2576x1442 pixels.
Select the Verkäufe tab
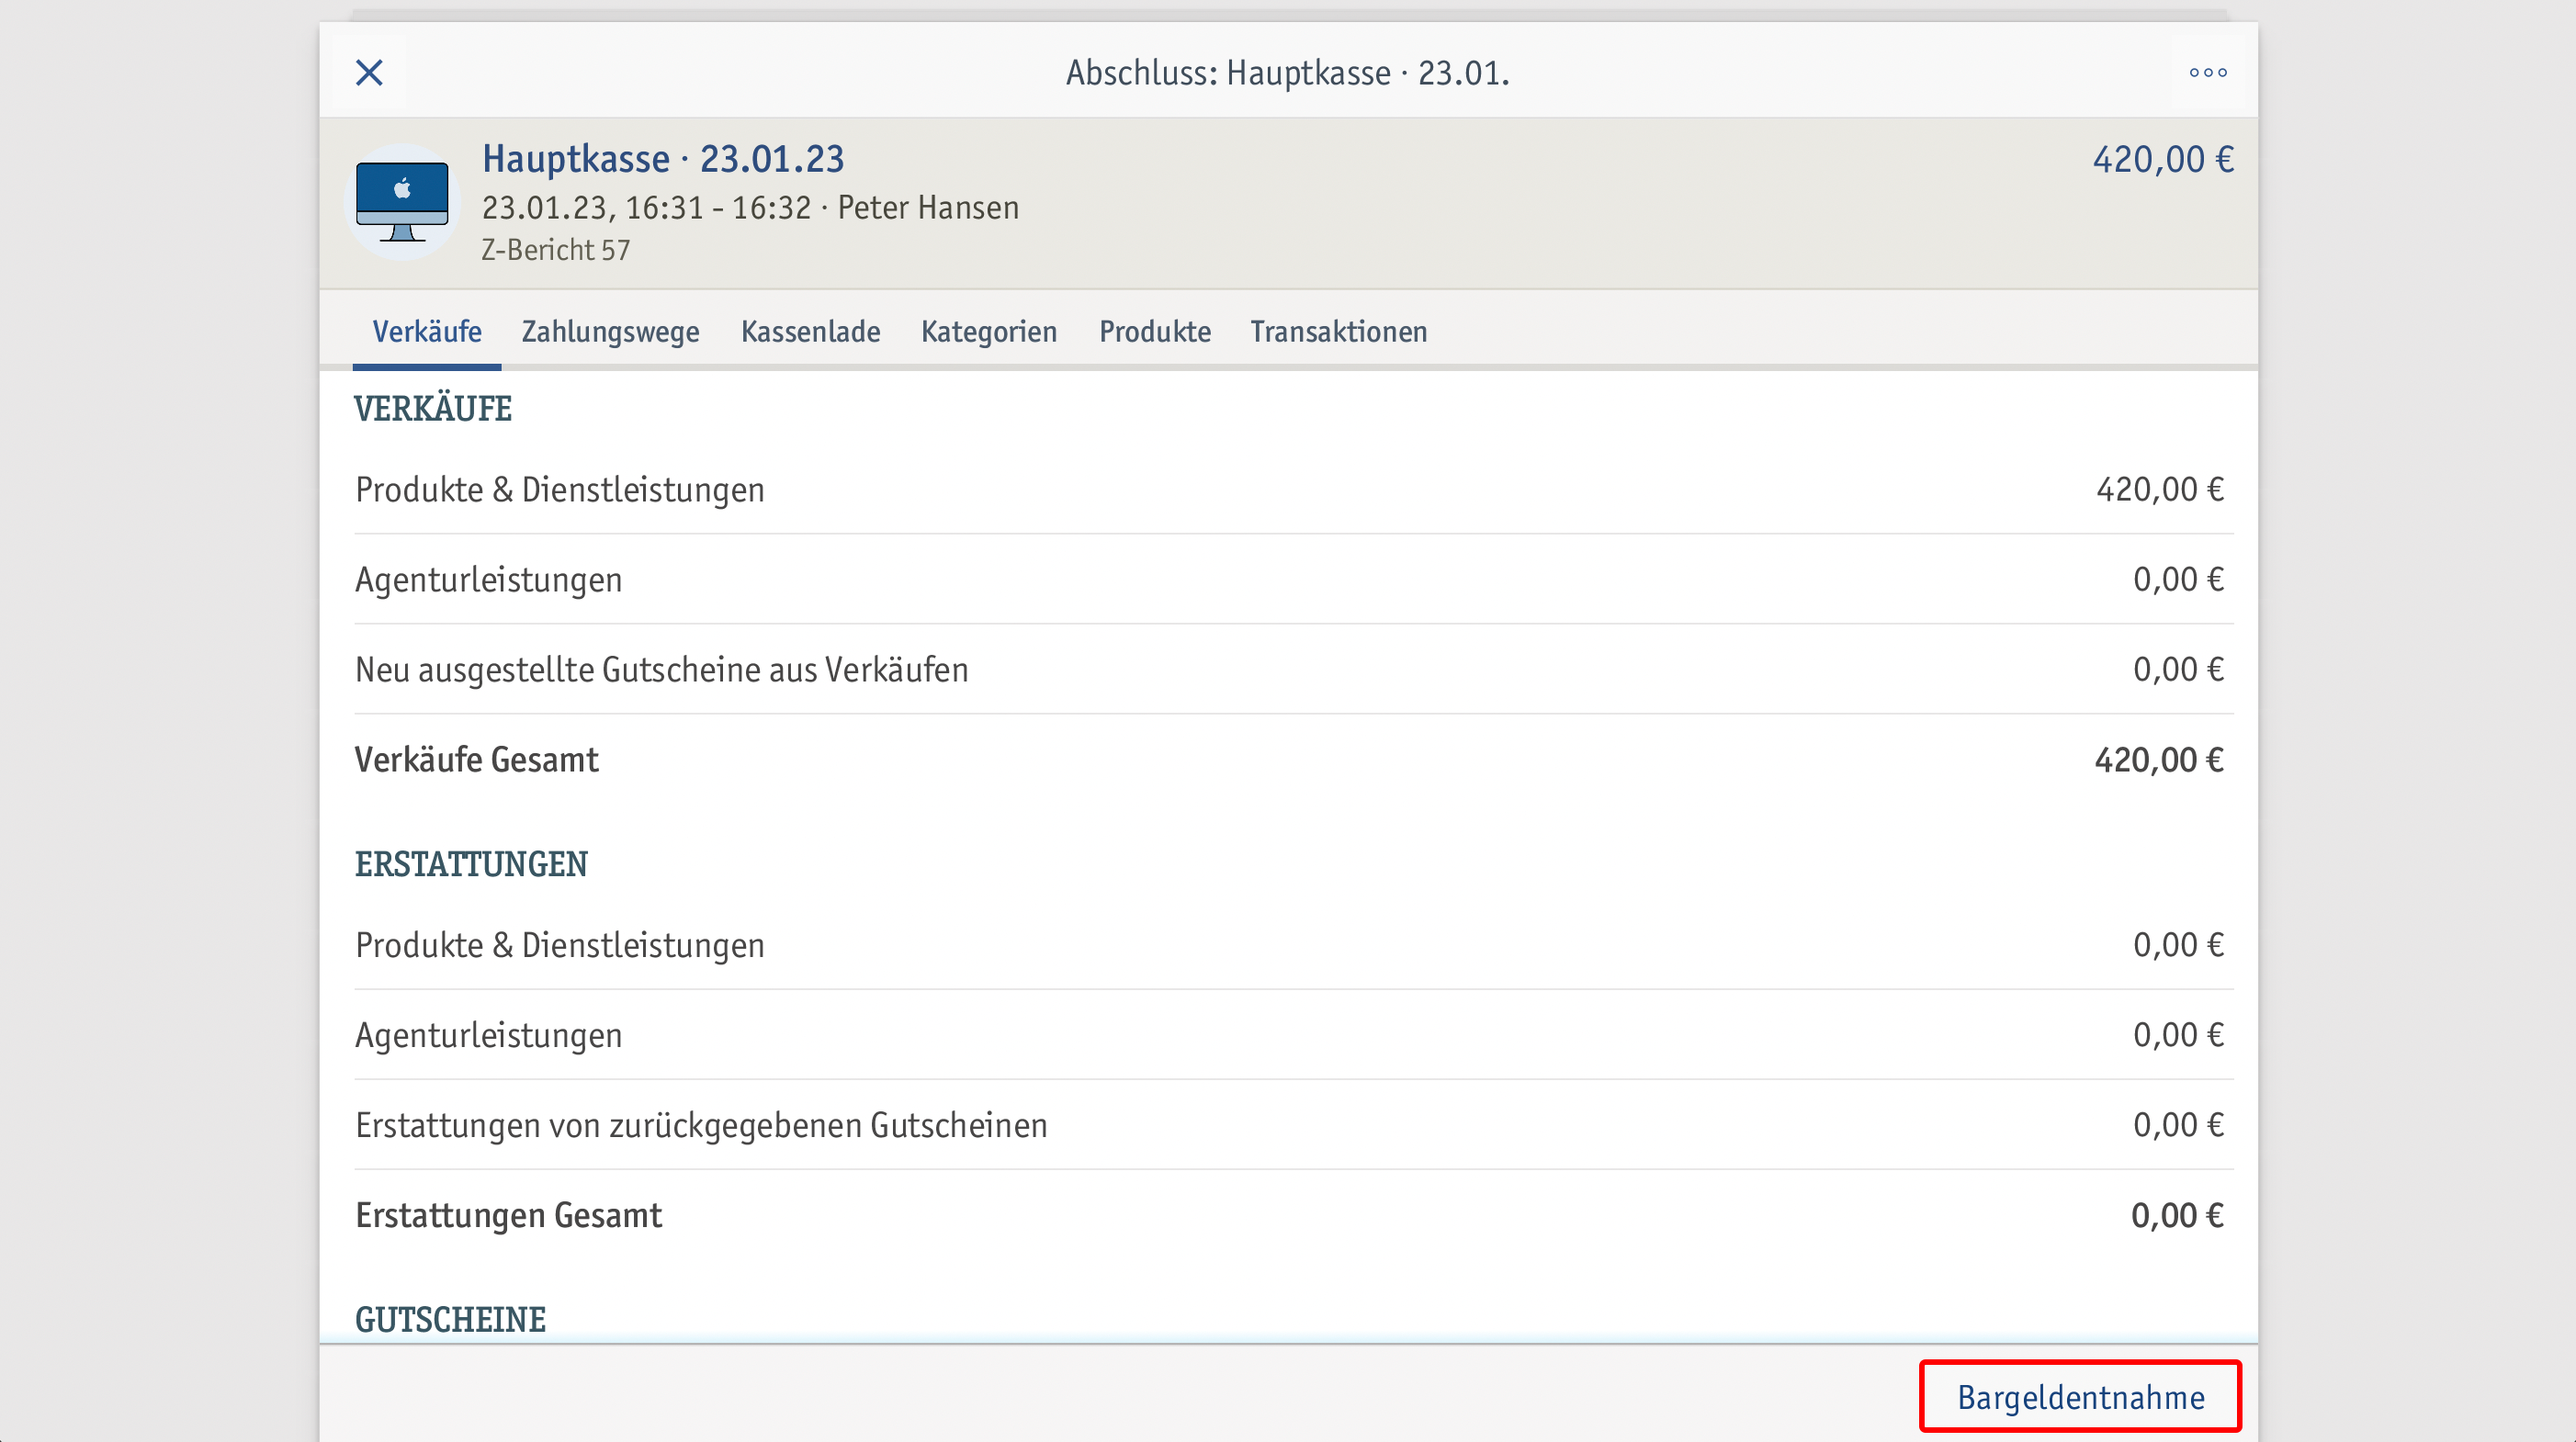427,331
